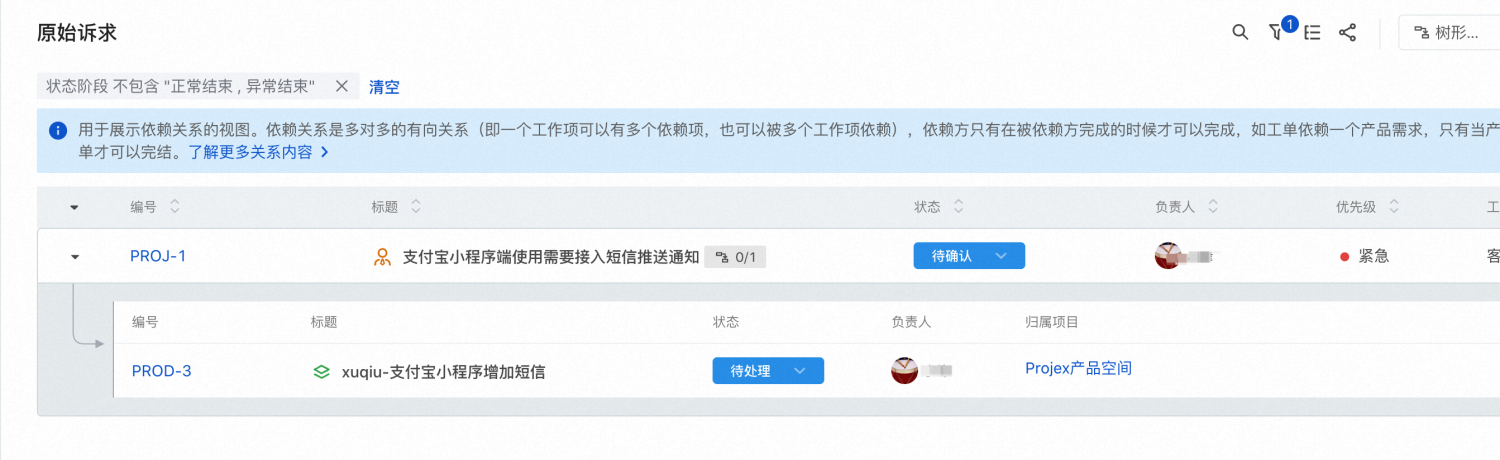Click the blue info icon in banner
This screenshot has width=1500, height=460.
[x=58, y=129]
